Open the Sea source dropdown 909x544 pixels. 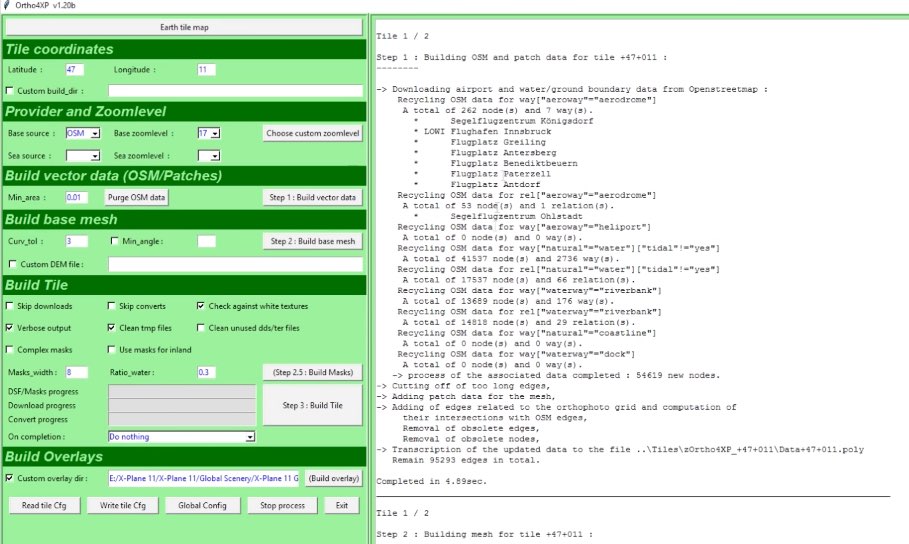point(95,156)
